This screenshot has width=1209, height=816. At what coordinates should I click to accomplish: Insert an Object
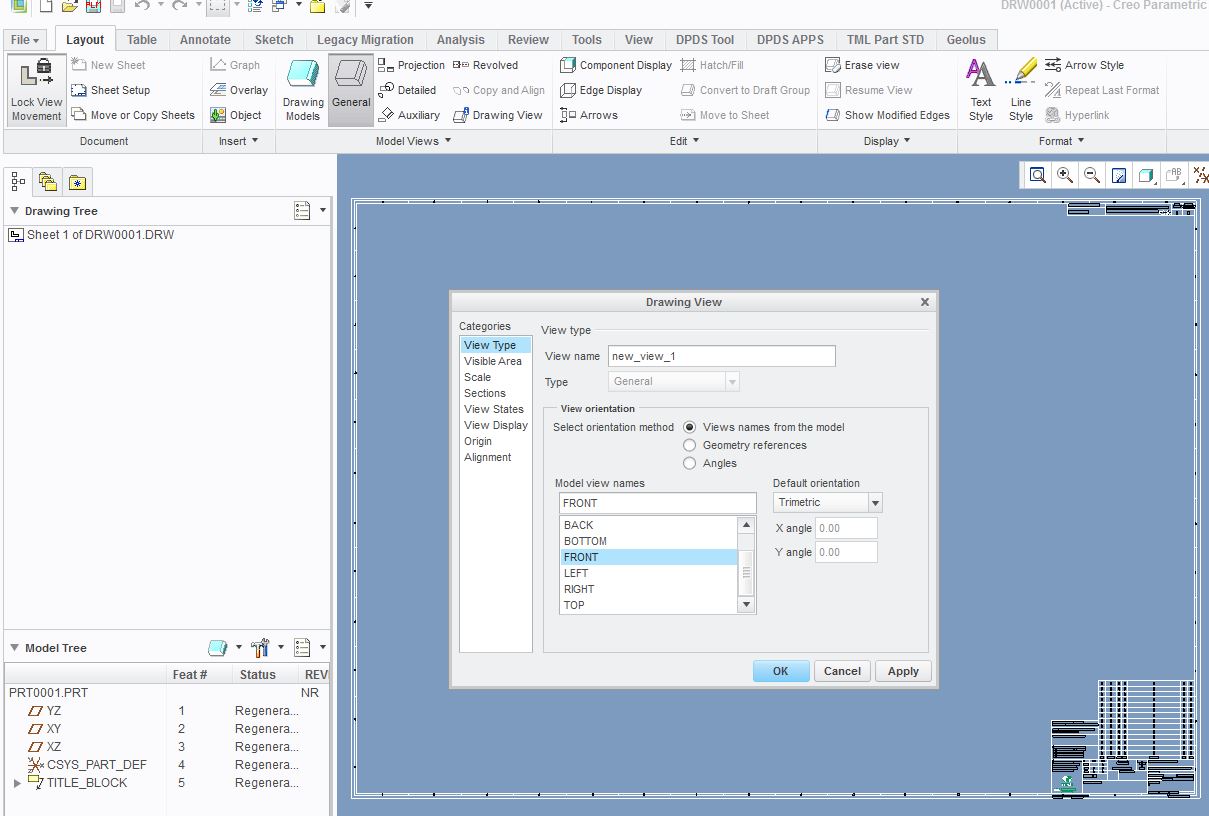coord(236,115)
